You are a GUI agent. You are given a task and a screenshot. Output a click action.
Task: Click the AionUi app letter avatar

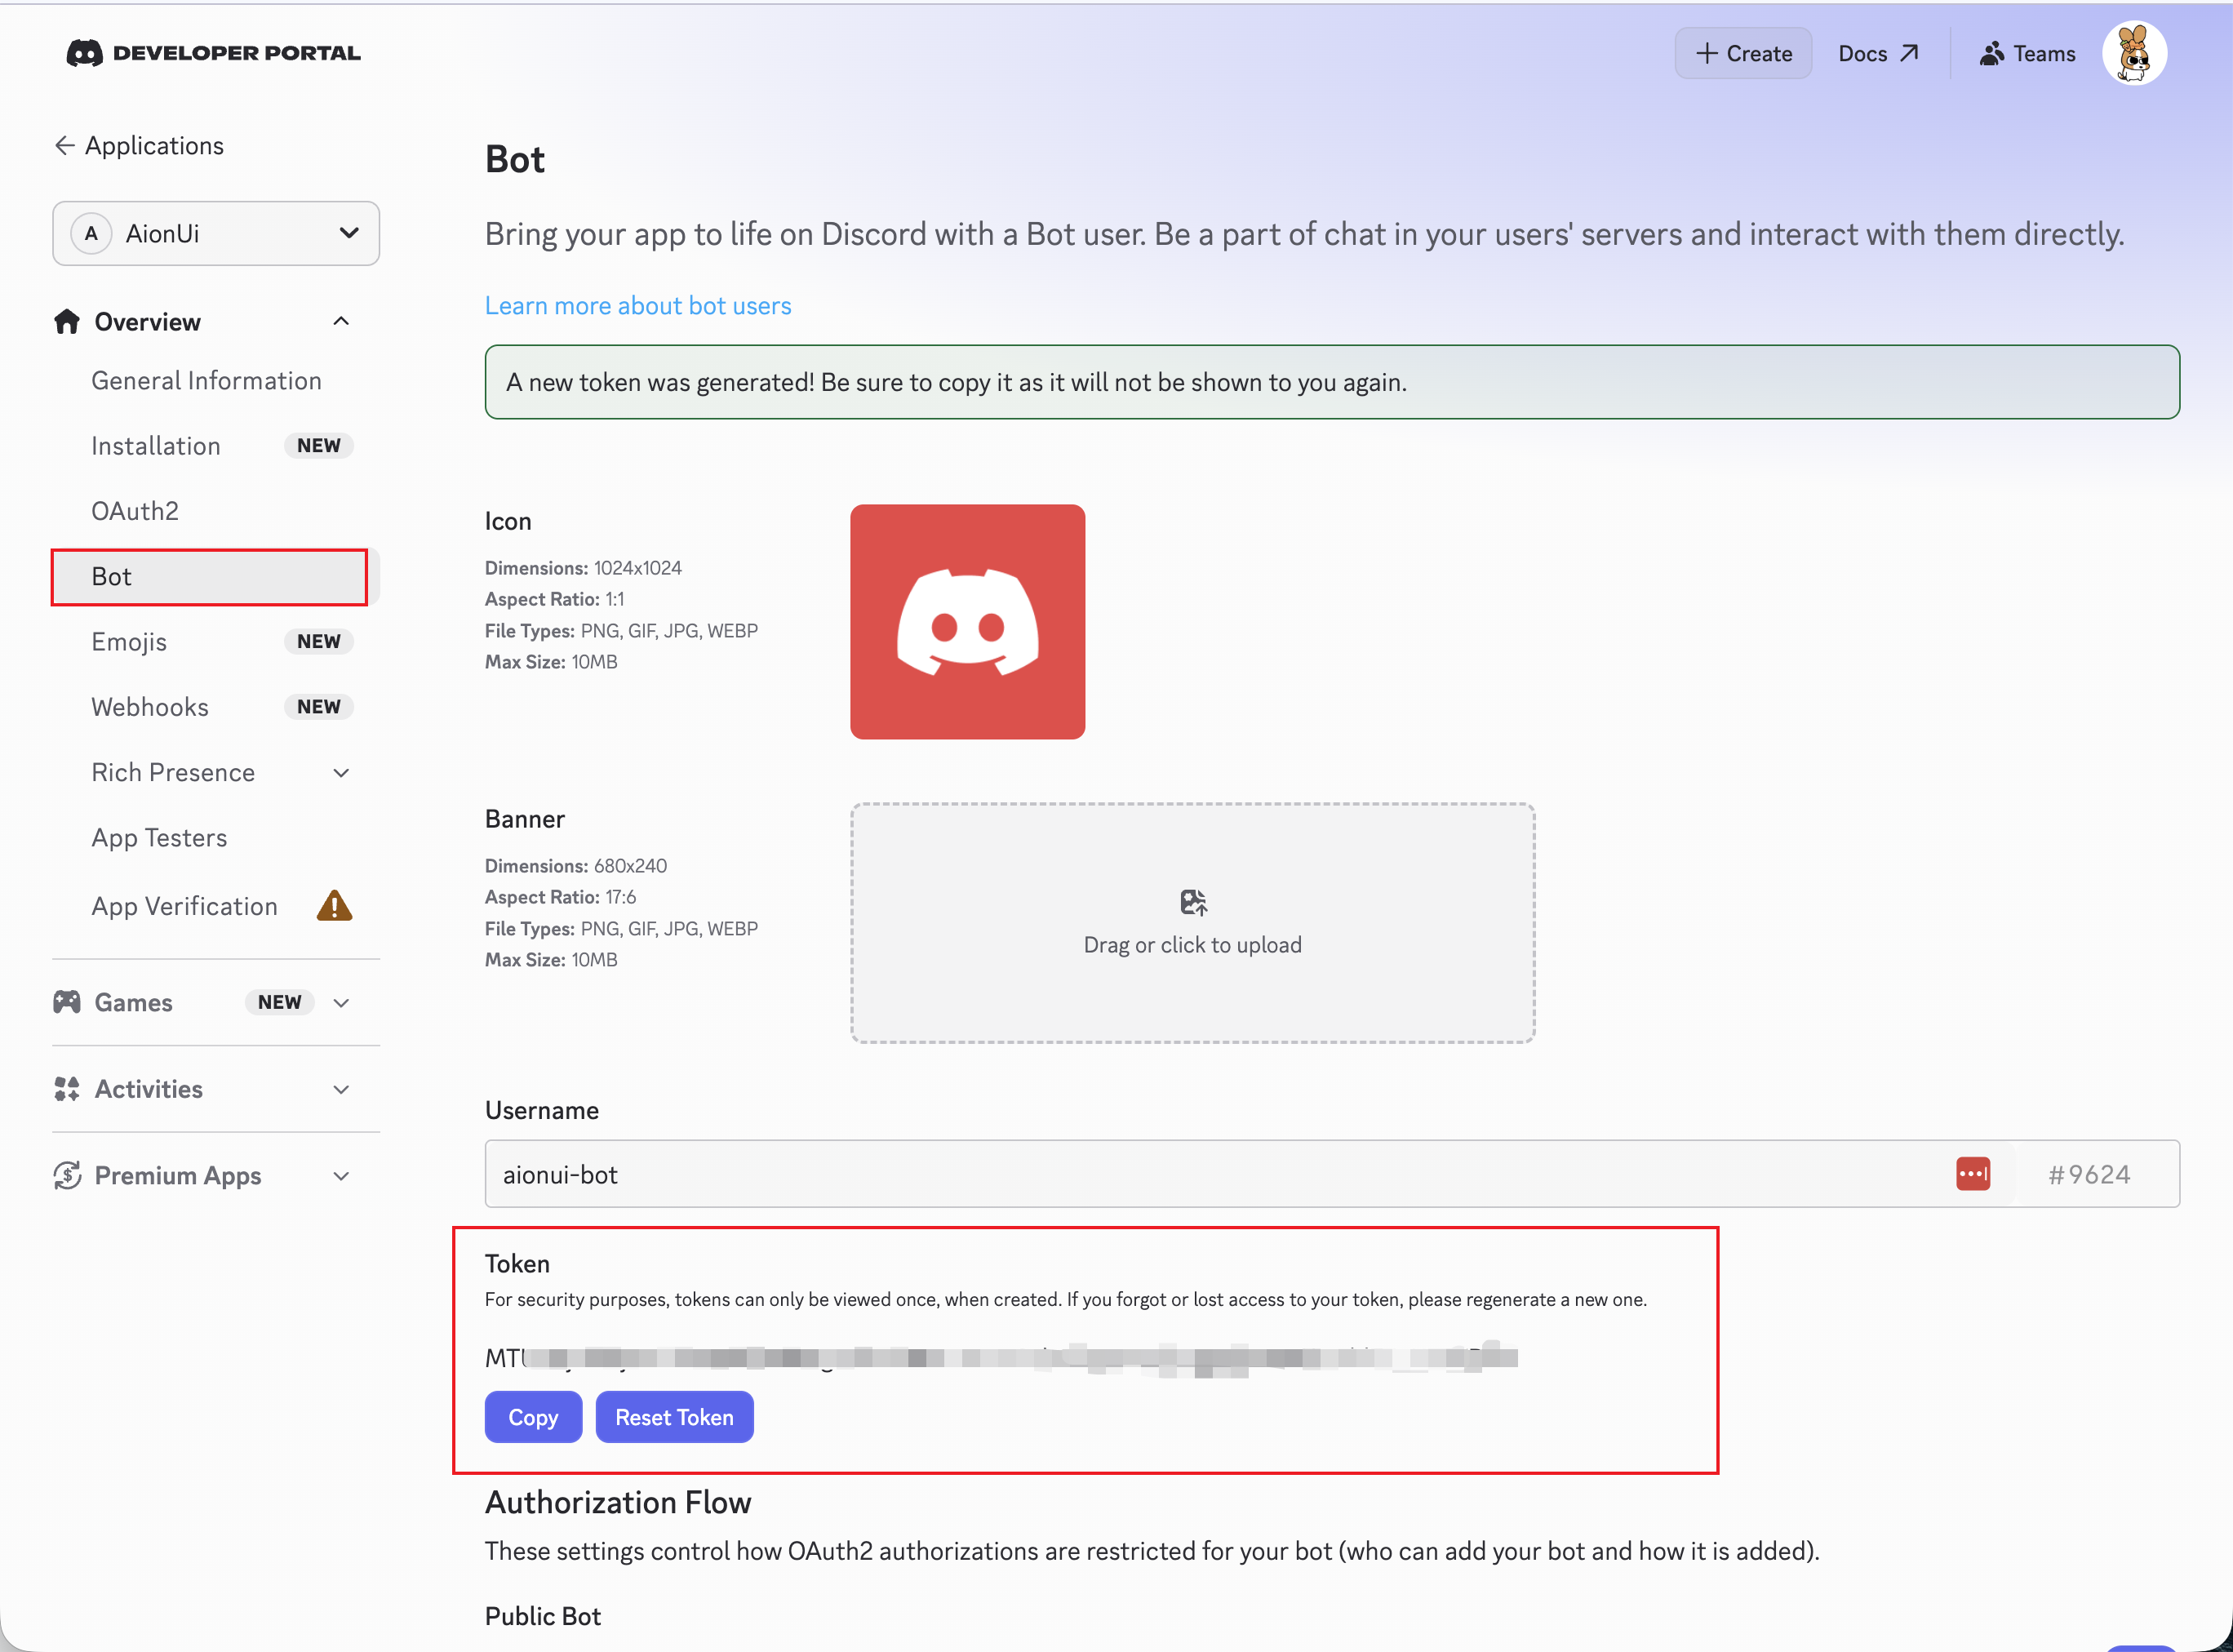(91, 233)
